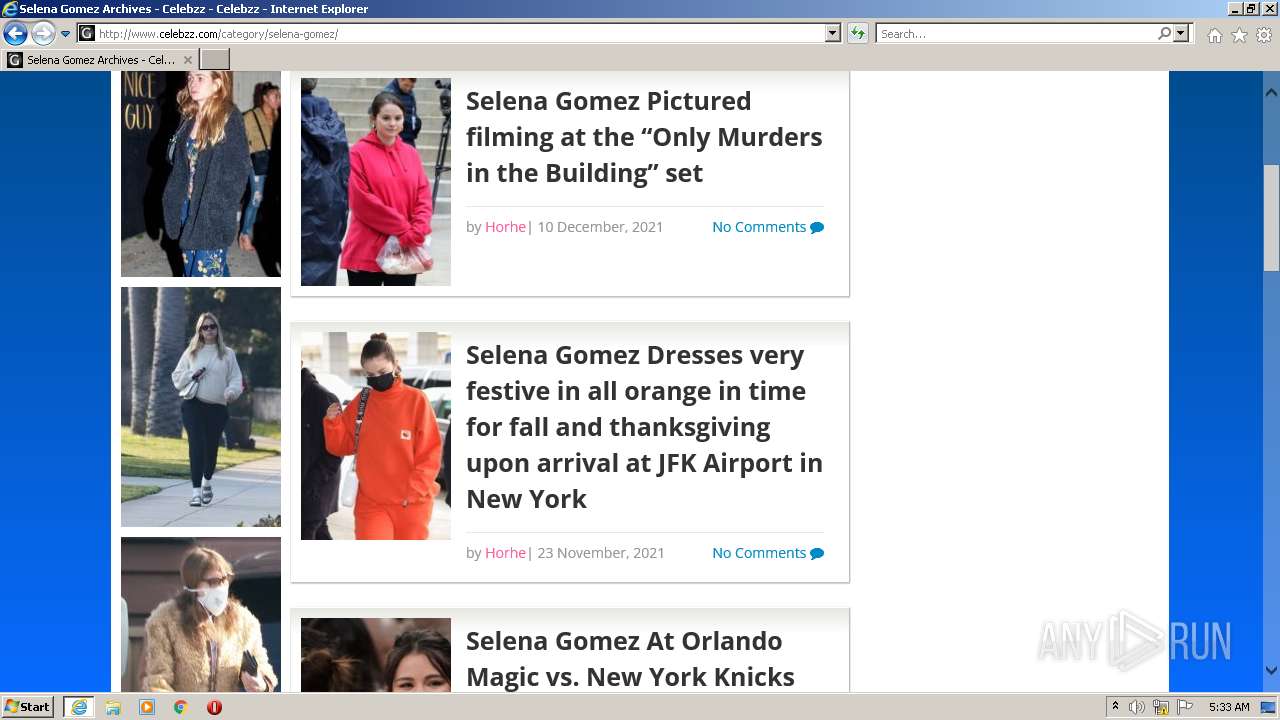Click the scrollbar down arrow
Image resolution: width=1280 pixels, height=720 pixels.
click(1271, 671)
